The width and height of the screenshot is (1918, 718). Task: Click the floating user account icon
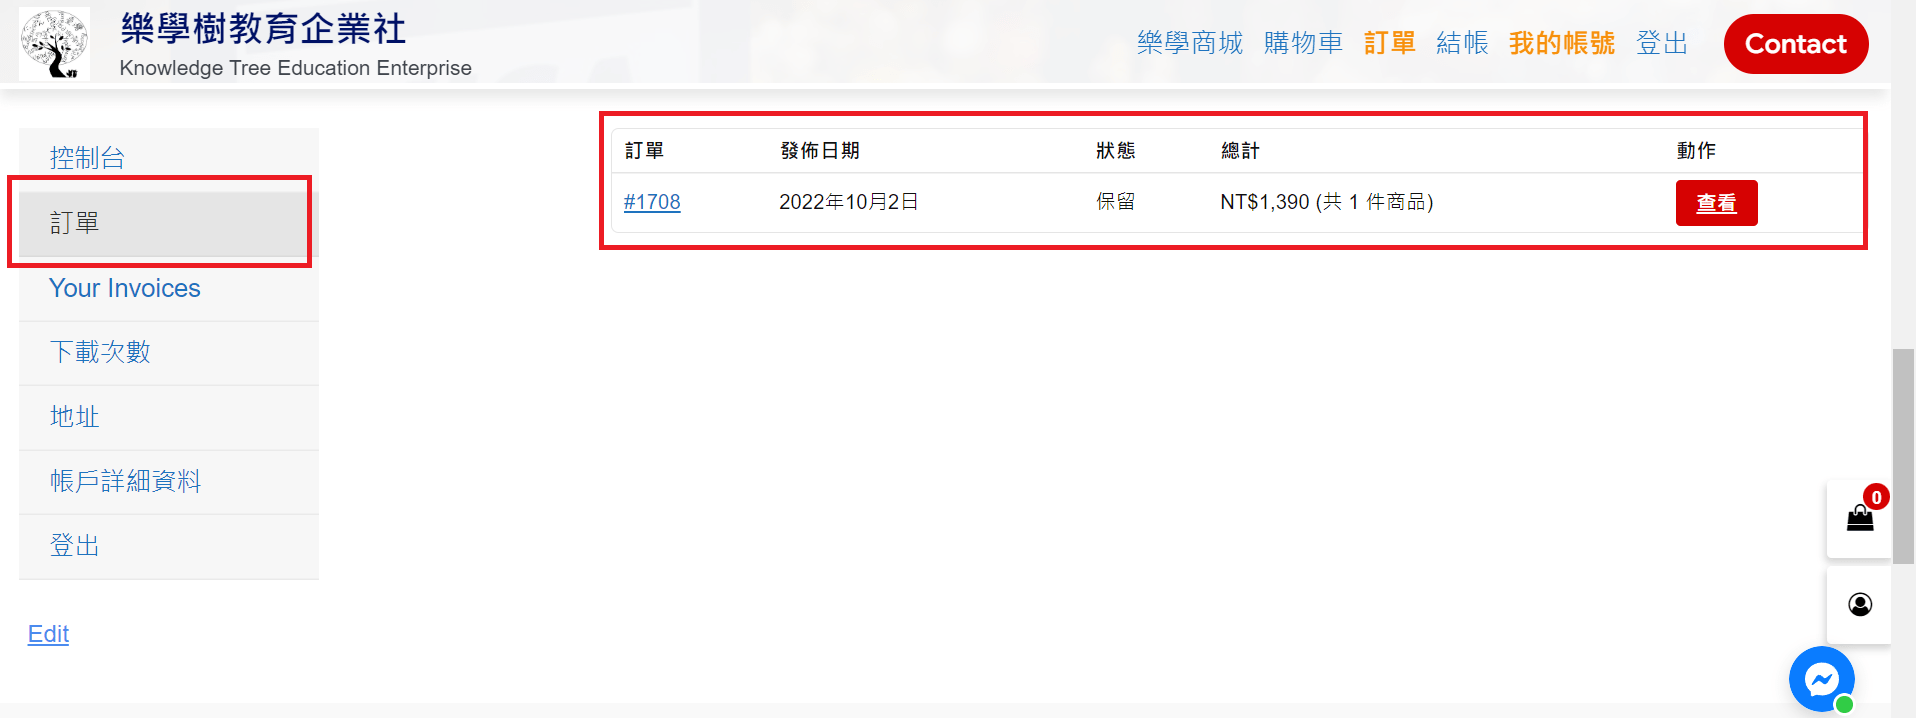1859,605
